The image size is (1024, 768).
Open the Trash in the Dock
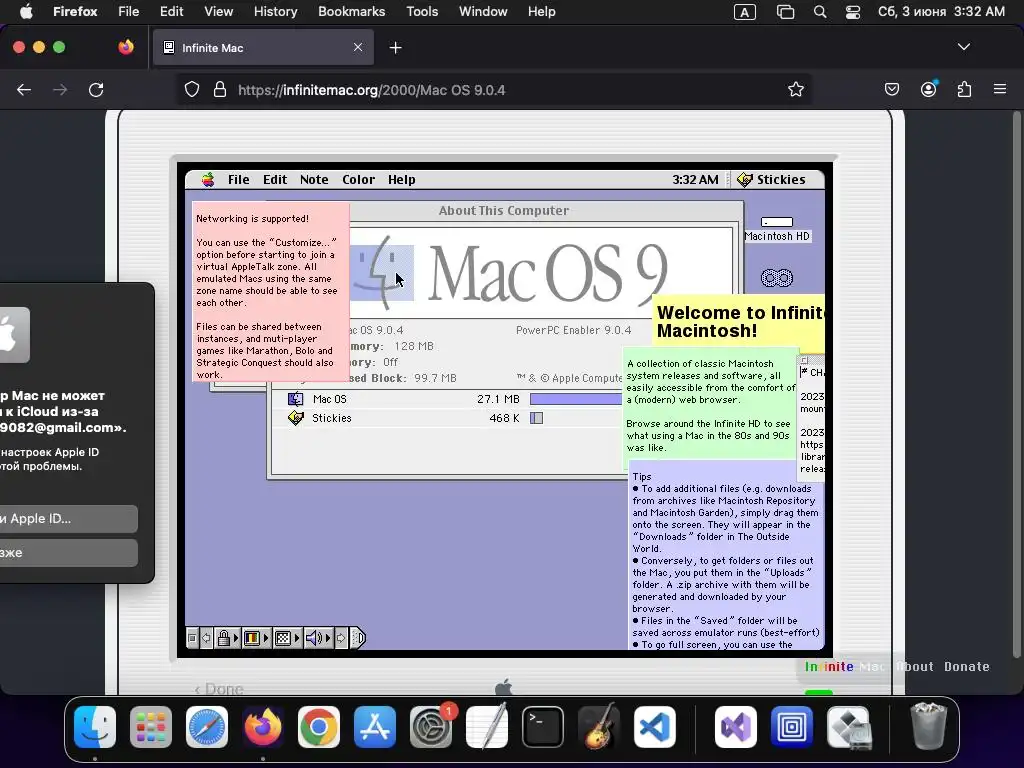coord(928,727)
